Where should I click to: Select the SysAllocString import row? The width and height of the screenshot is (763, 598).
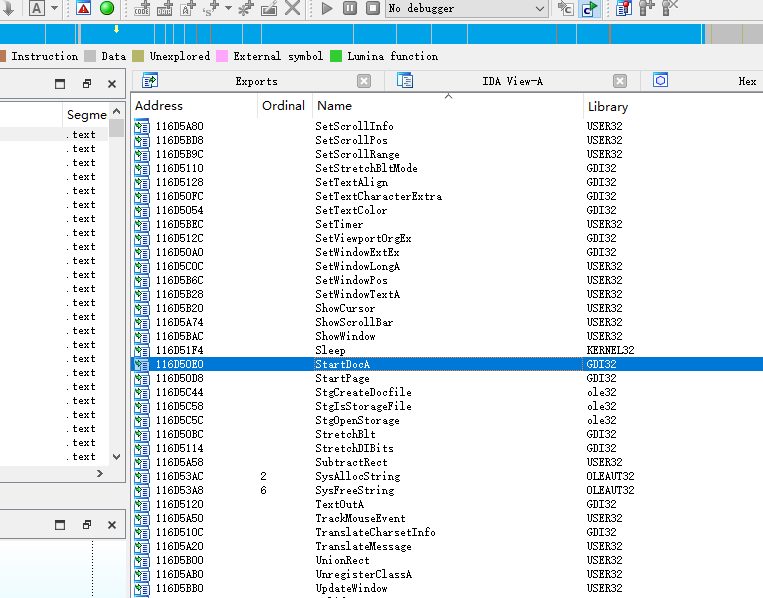coord(357,477)
